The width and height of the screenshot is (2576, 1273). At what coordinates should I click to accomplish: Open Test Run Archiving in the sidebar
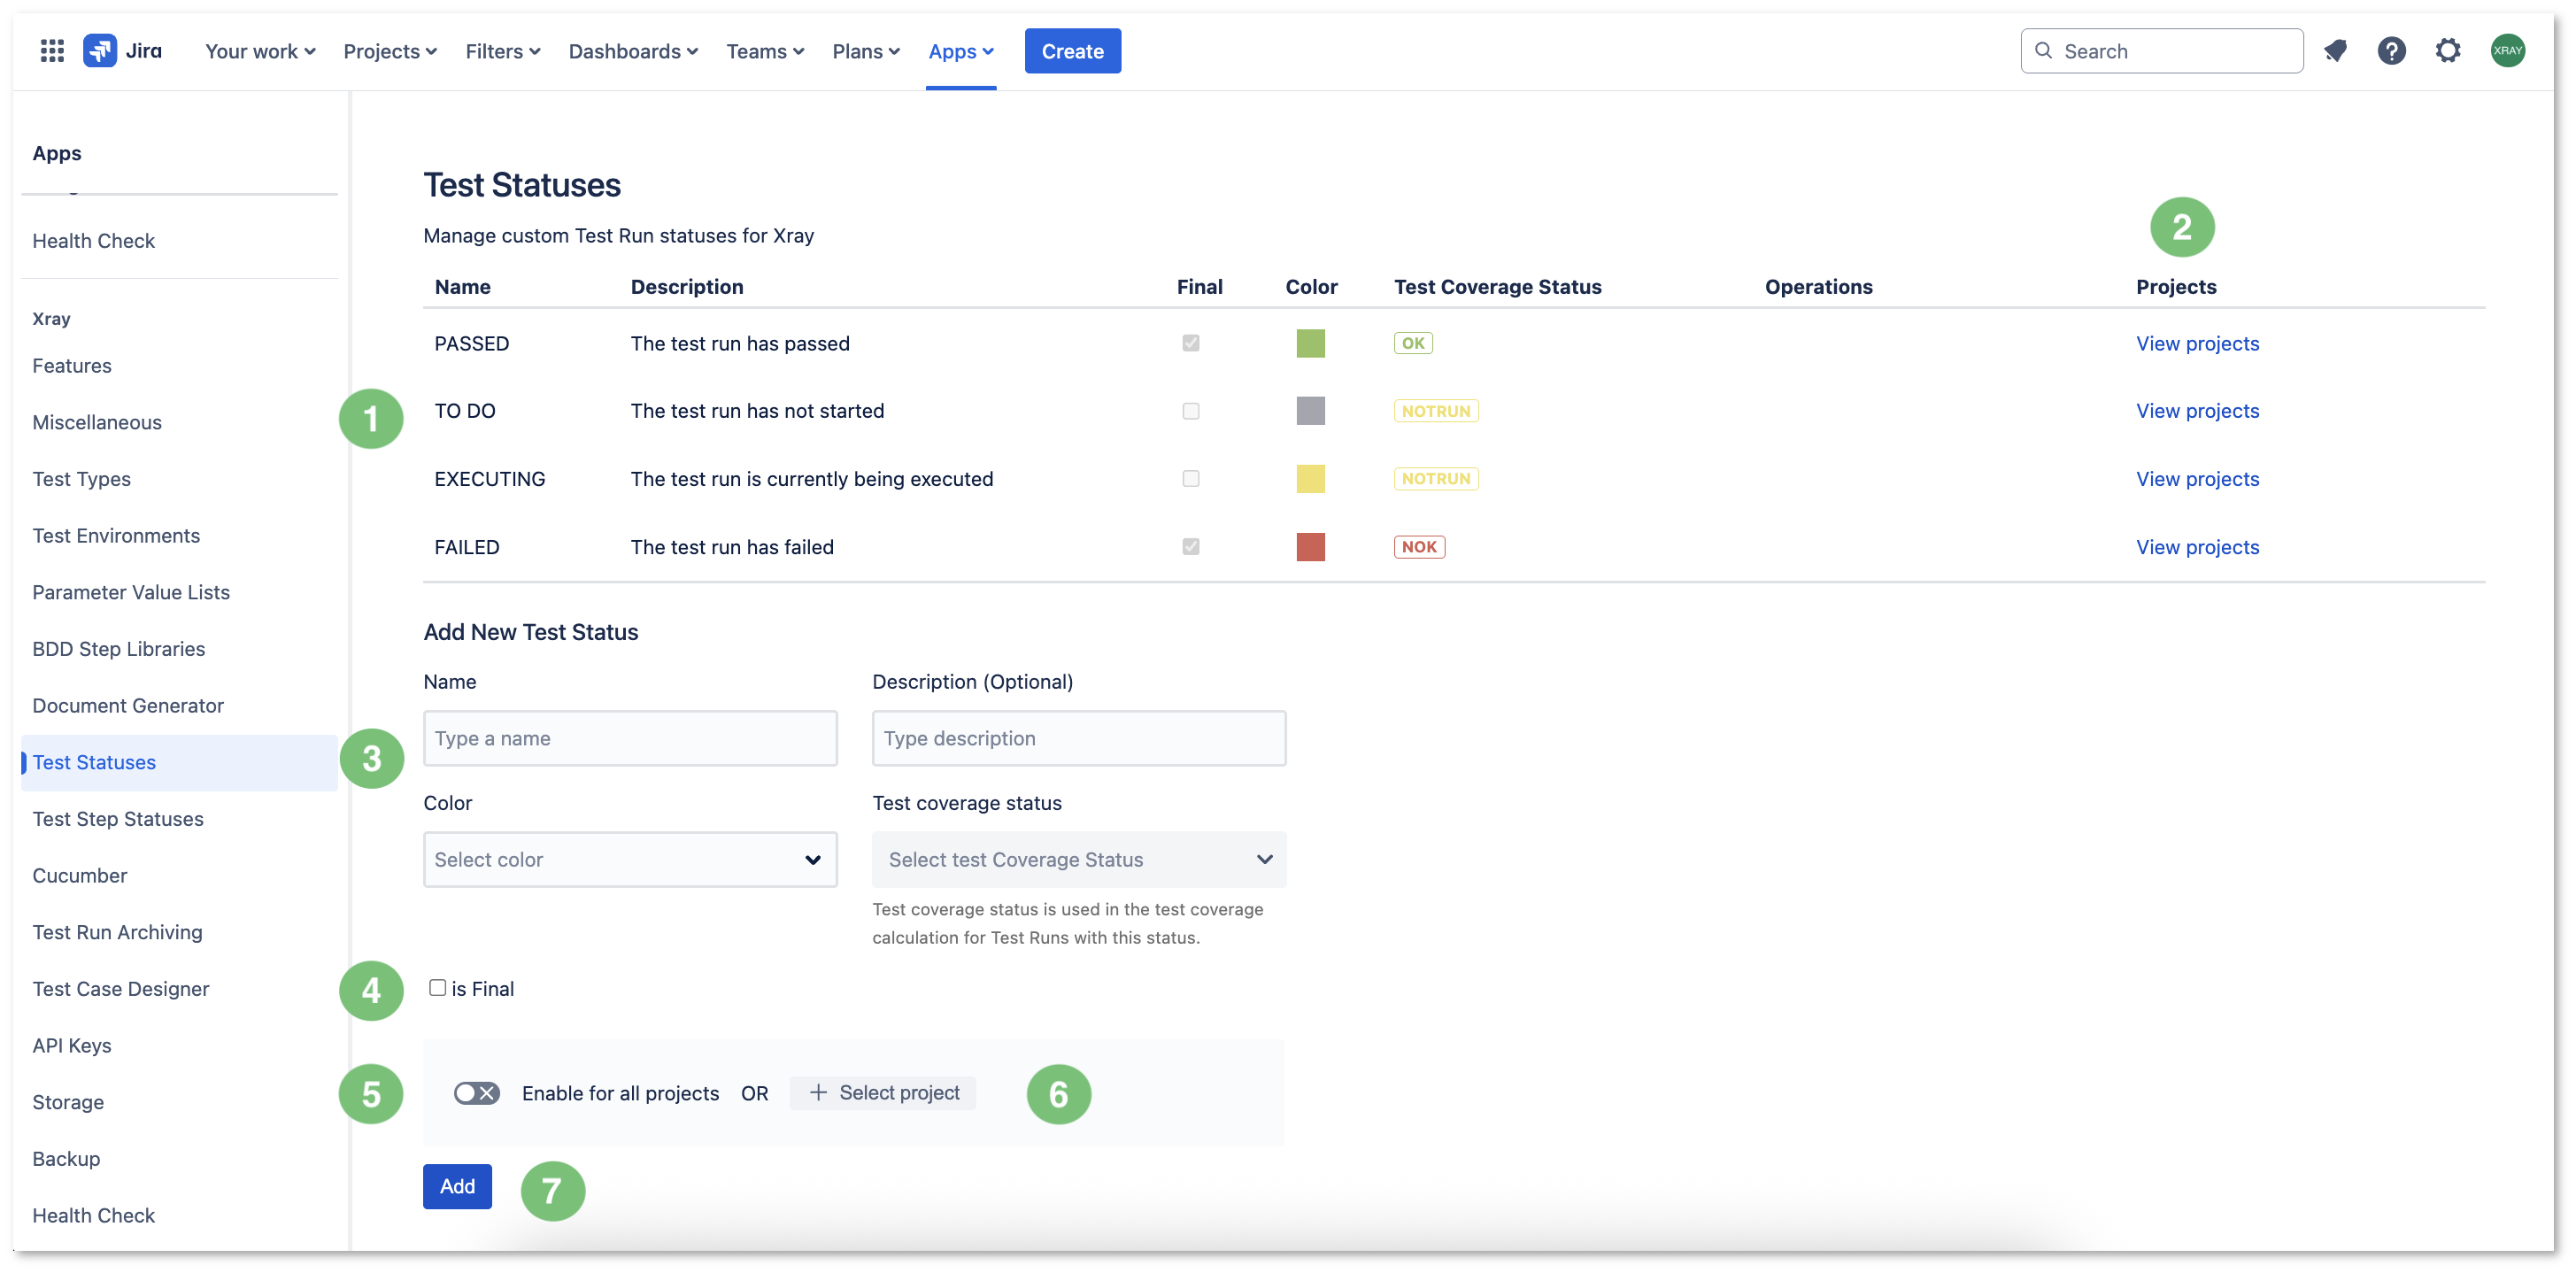pyautogui.click(x=117, y=932)
